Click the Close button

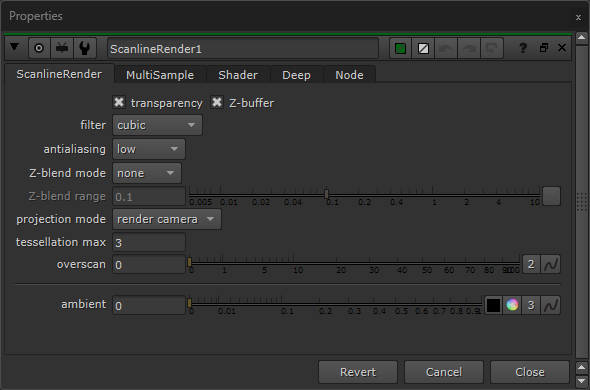pyautogui.click(x=530, y=372)
